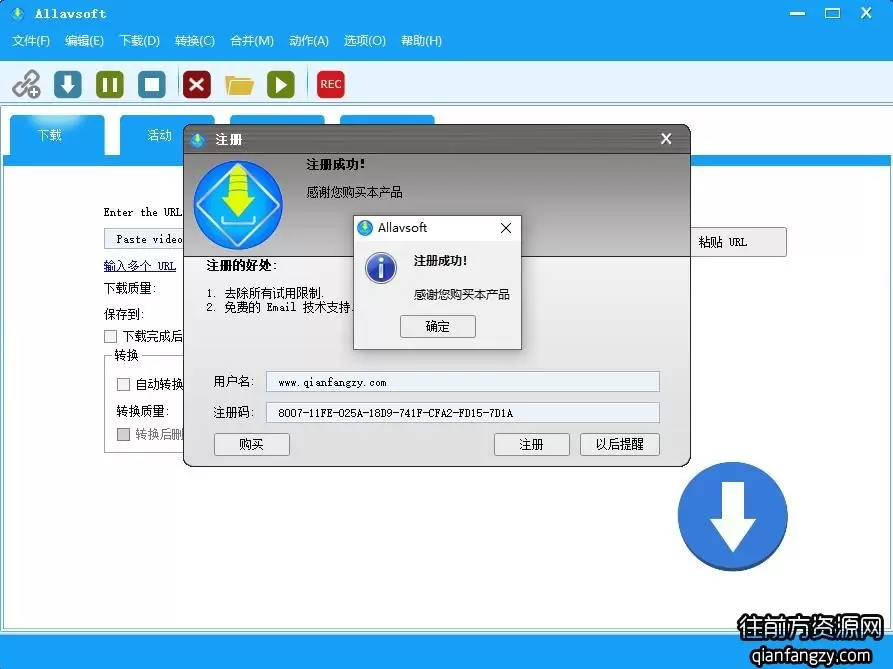This screenshot has height=669, width=893.
Task: Close the Allavsoft message box
Action: (x=506, y=228)
